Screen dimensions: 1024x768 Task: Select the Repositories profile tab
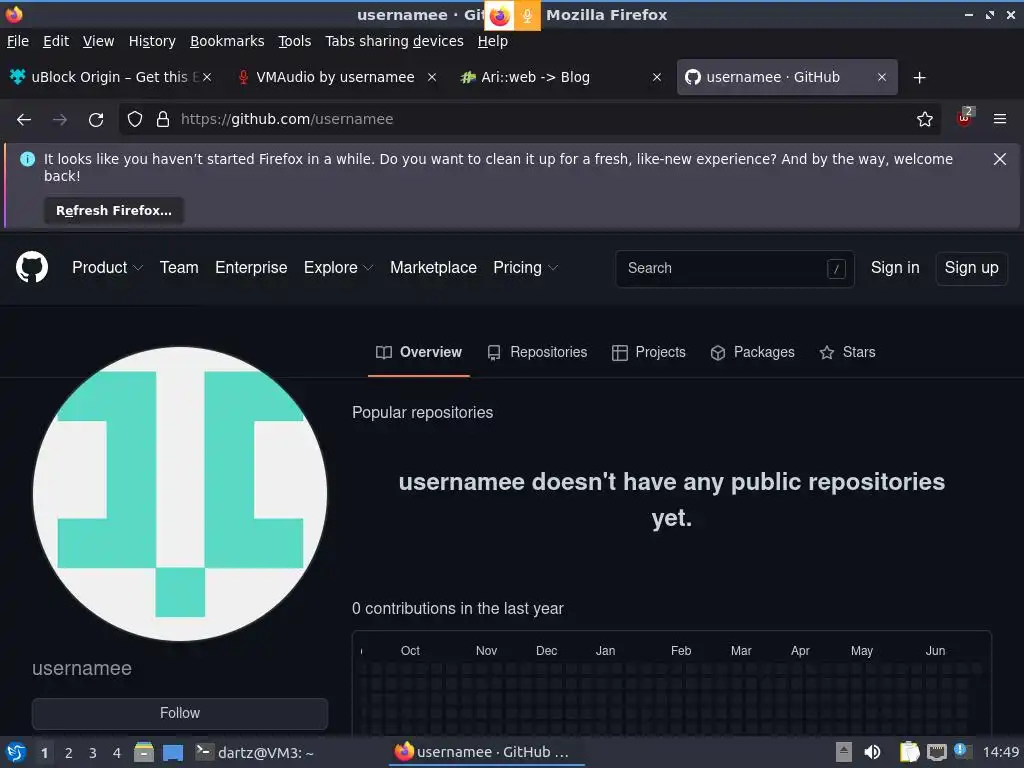(x=537, y=353)
